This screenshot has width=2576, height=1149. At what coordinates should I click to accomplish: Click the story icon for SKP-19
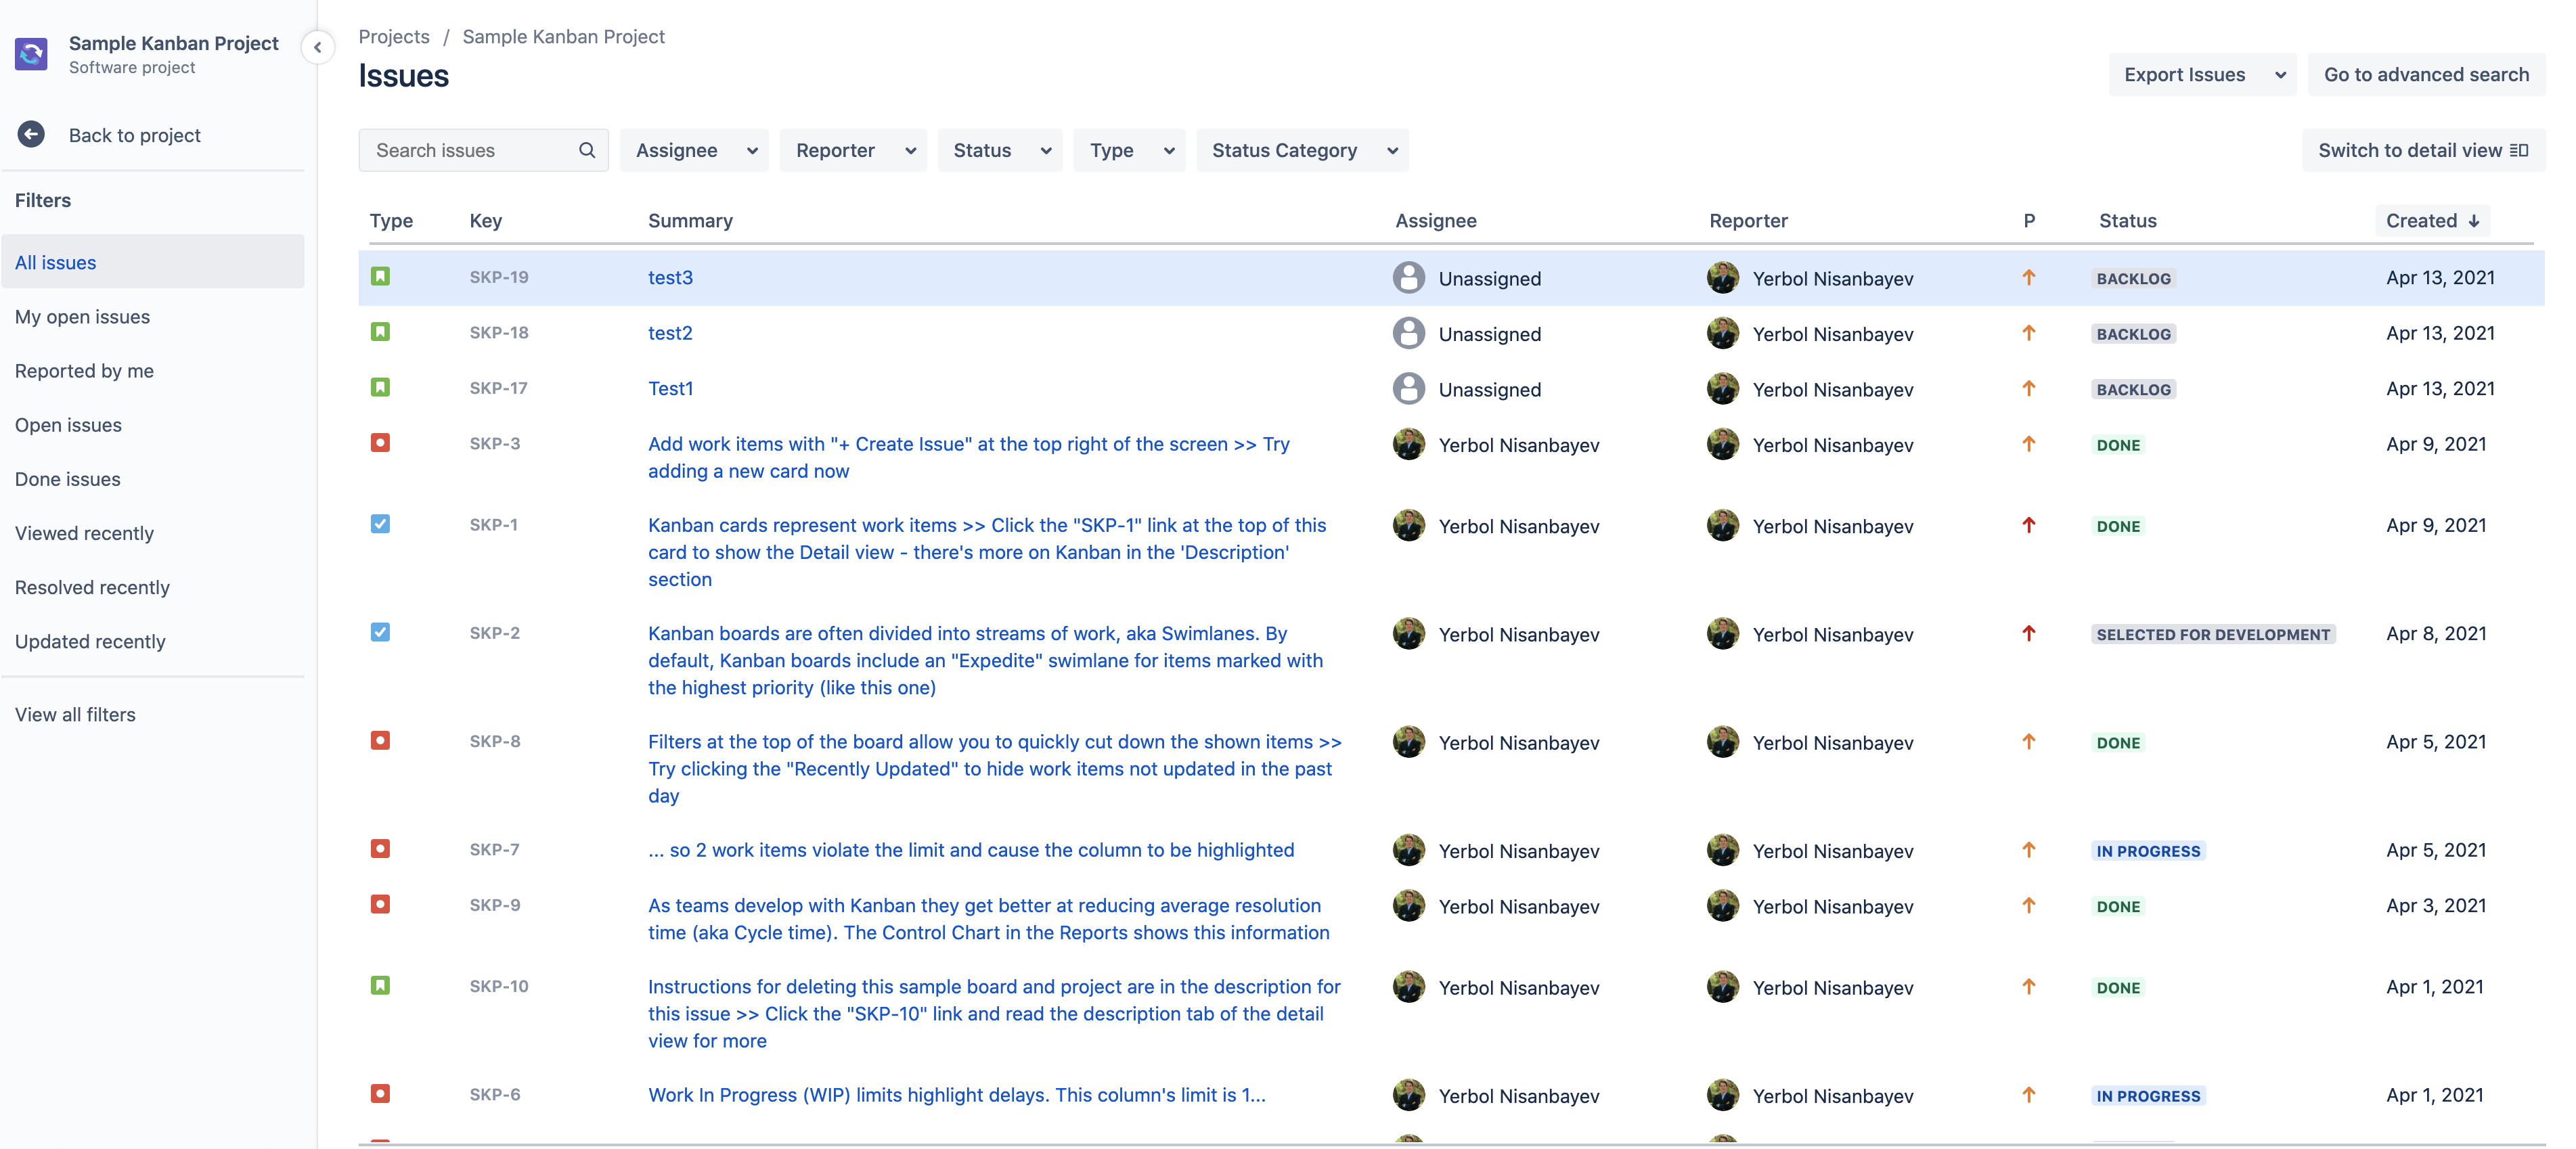coord(381,277)
